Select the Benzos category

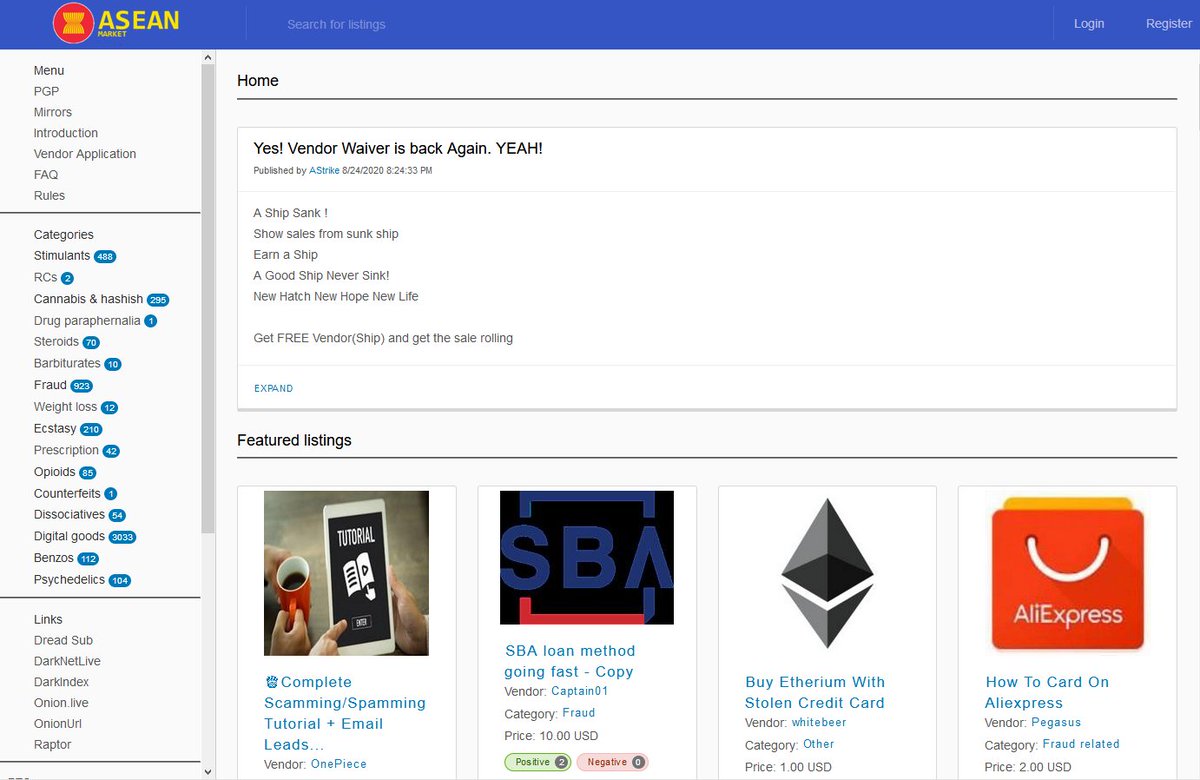53,558
